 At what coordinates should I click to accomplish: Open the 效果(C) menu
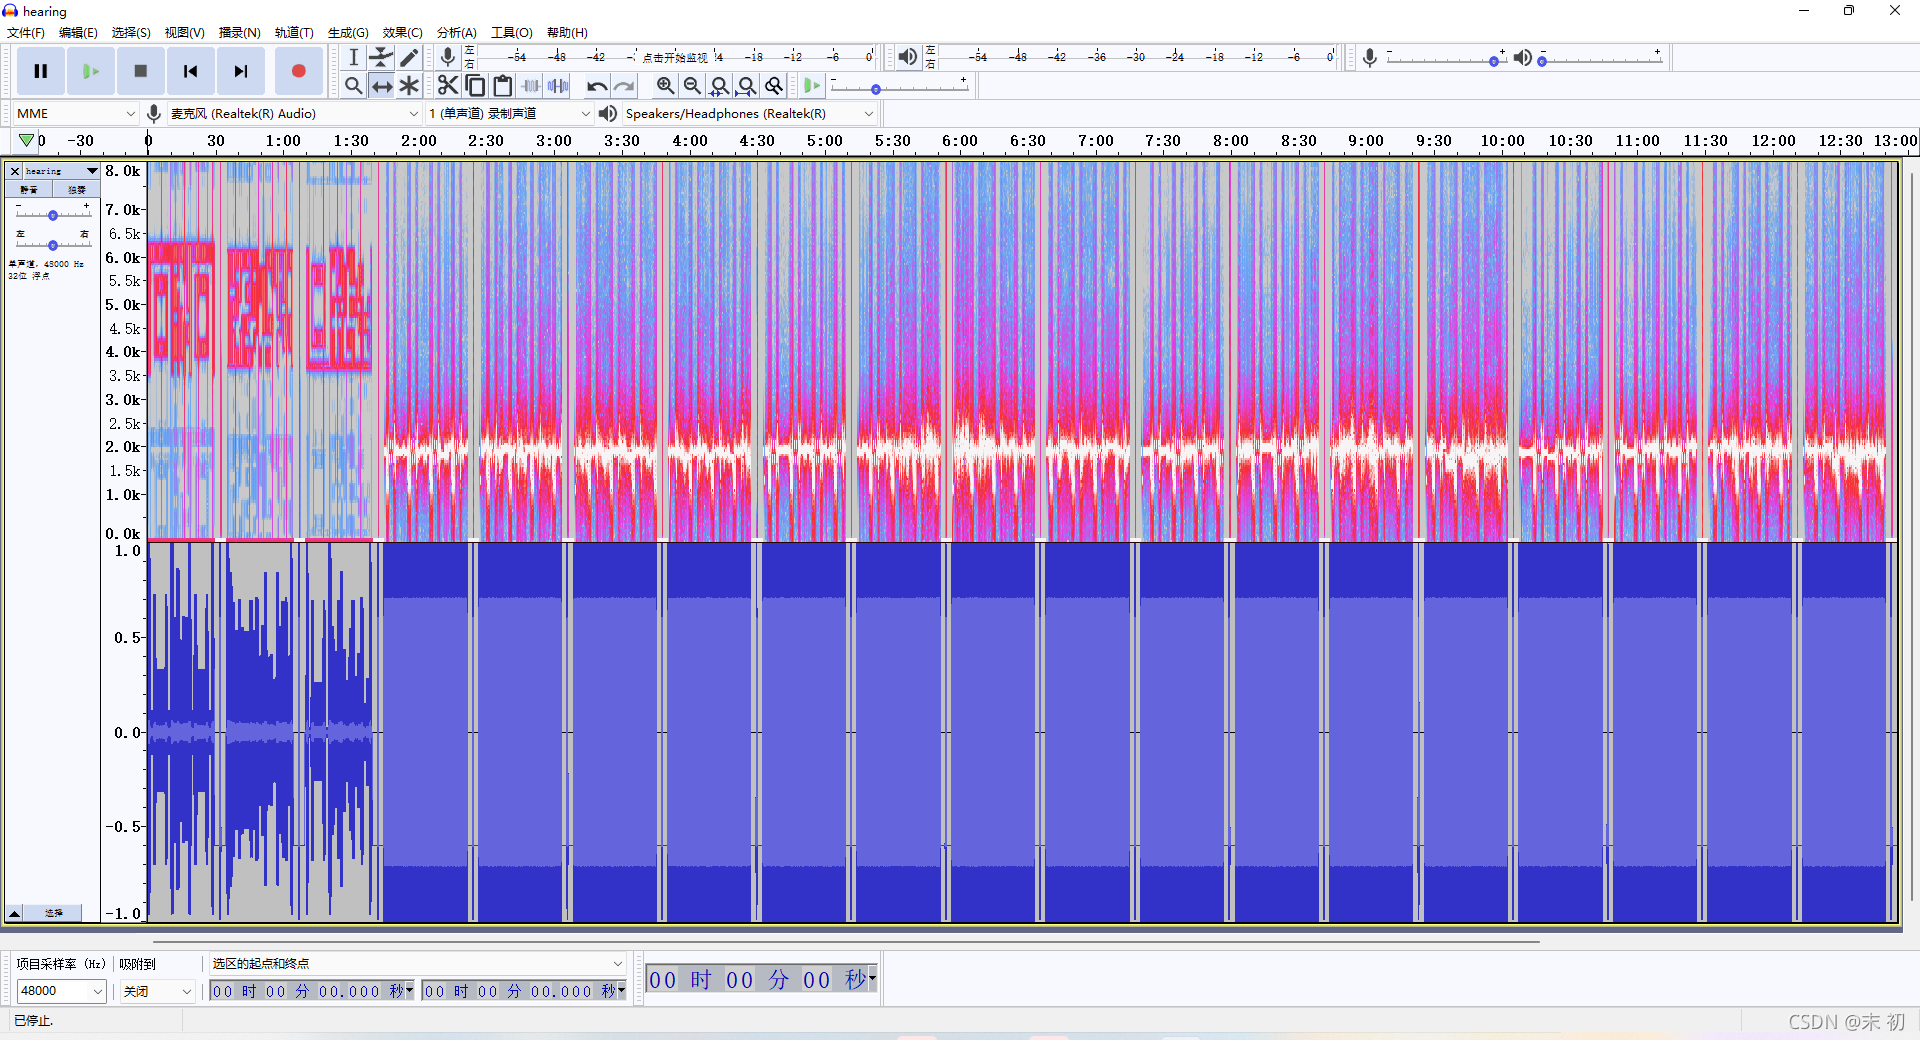pos(402,33)
